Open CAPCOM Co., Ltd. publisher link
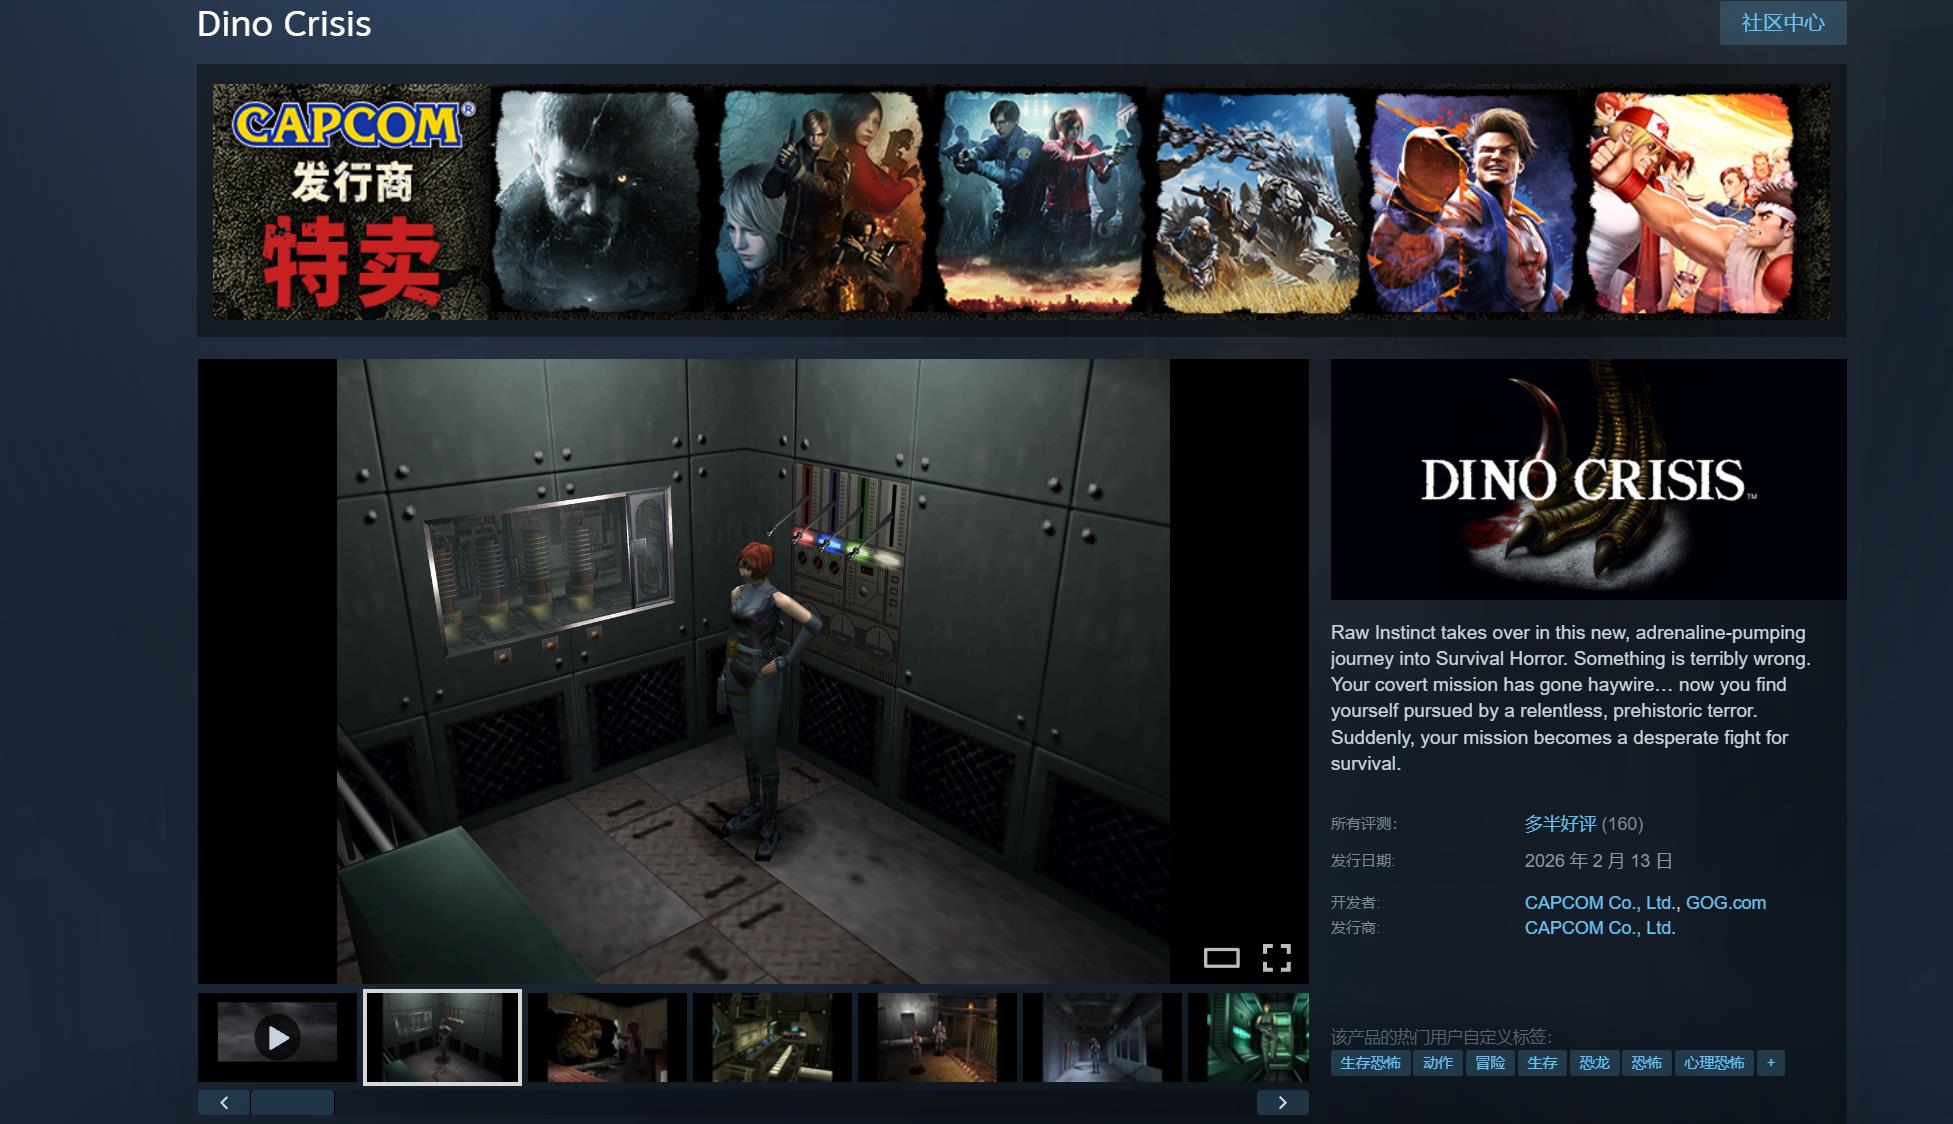1953x1124 pixels. [1599, 928]
